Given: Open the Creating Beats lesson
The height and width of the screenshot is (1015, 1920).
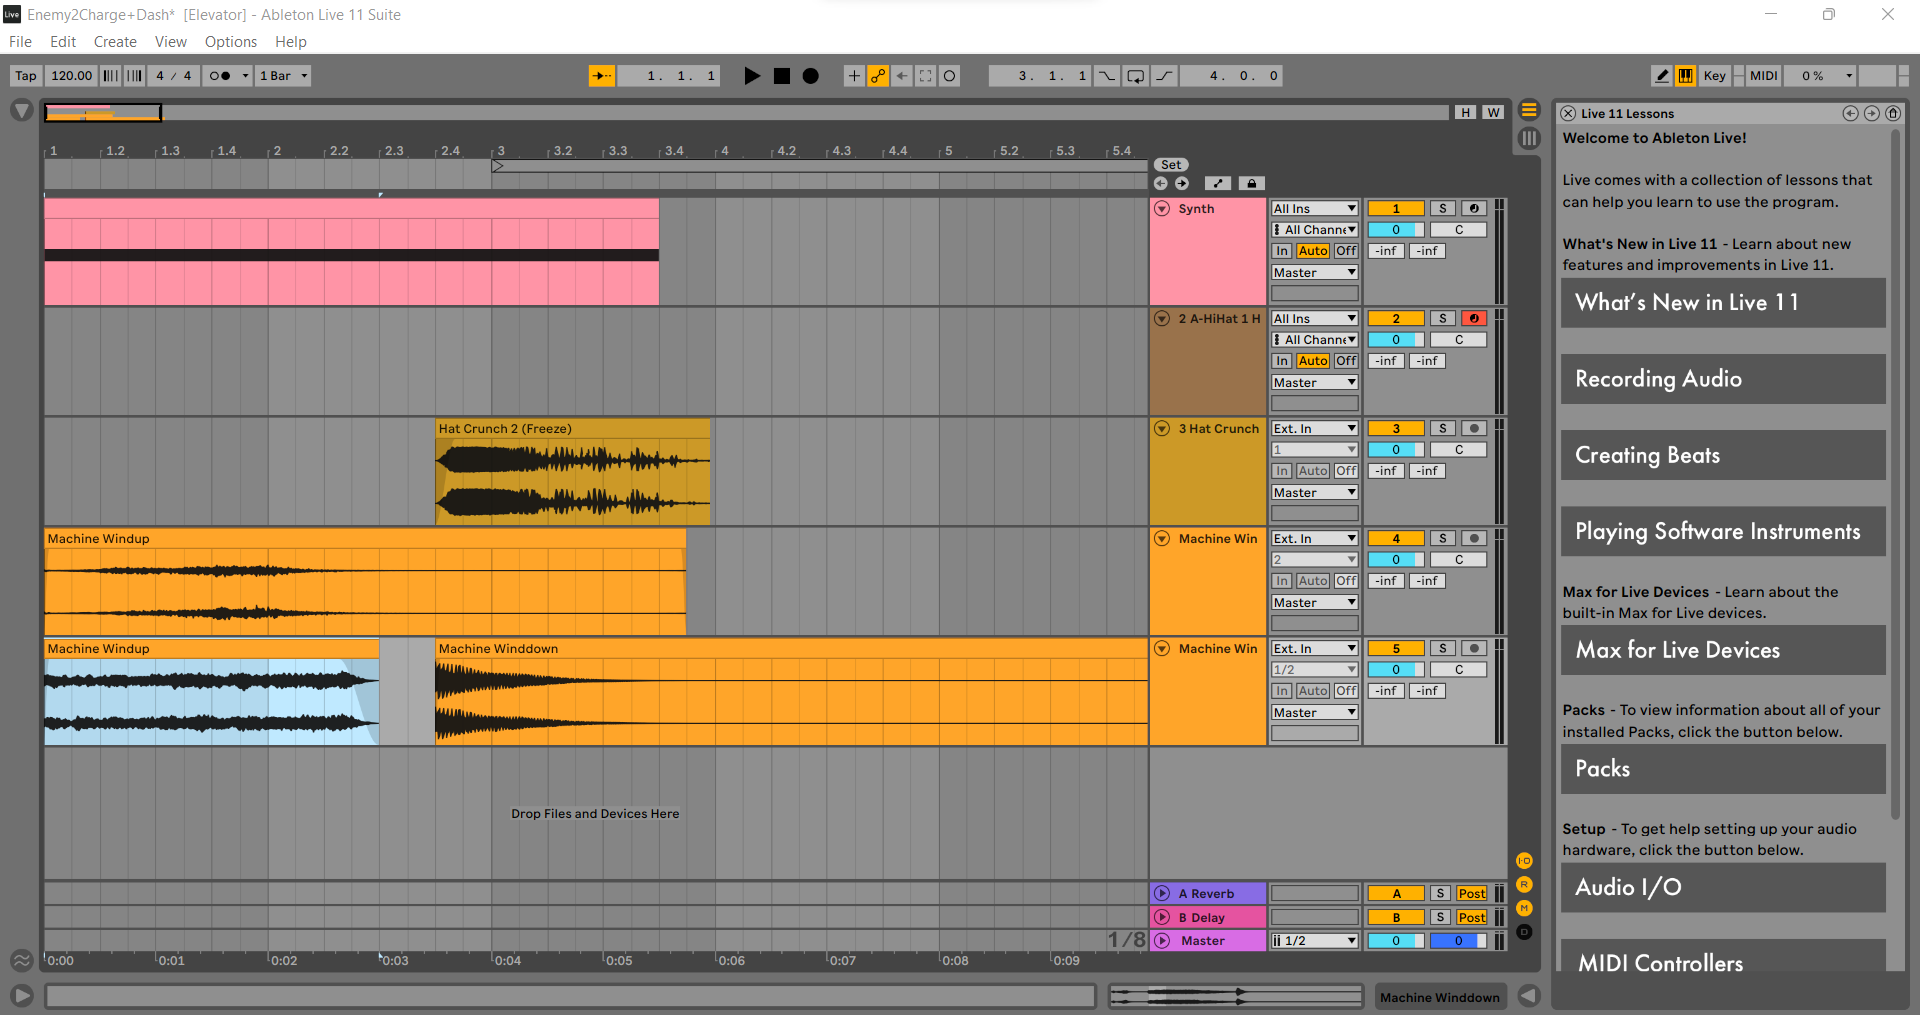Looking at the screenshot, I should click(1723, 455).
